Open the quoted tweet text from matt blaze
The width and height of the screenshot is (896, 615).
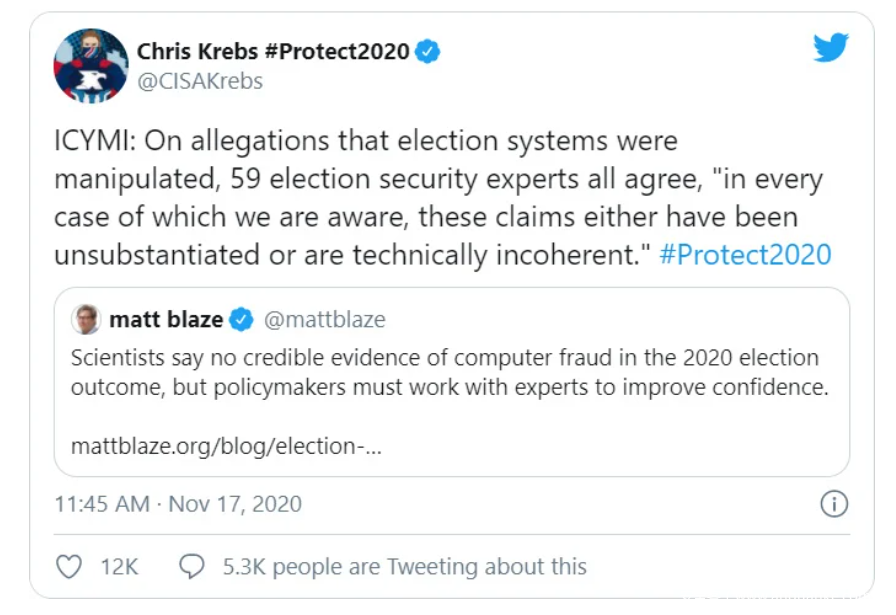point(449,372)
